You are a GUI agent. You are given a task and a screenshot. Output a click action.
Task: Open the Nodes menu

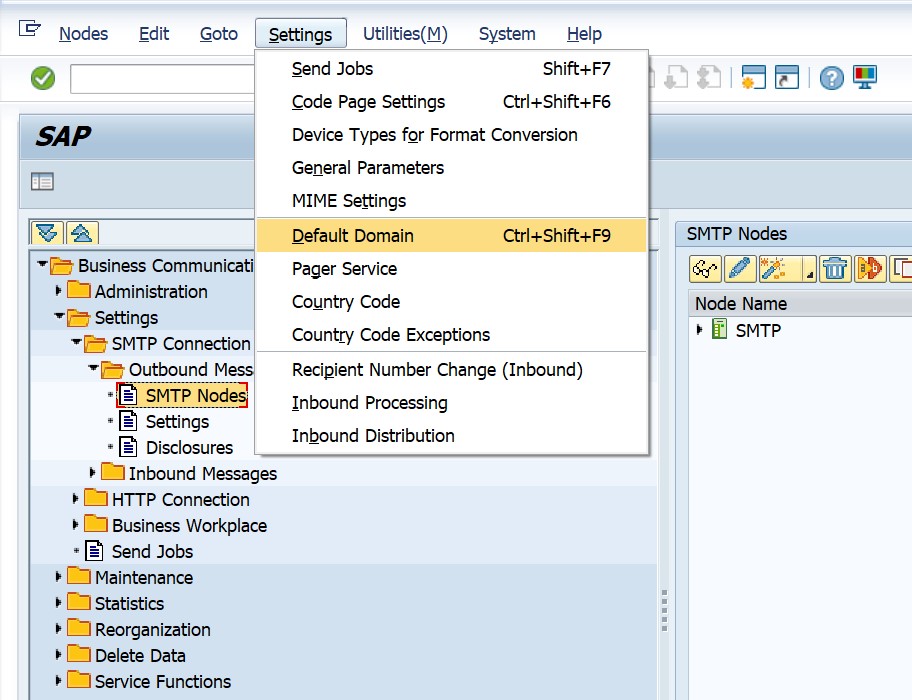click(84, 34)
